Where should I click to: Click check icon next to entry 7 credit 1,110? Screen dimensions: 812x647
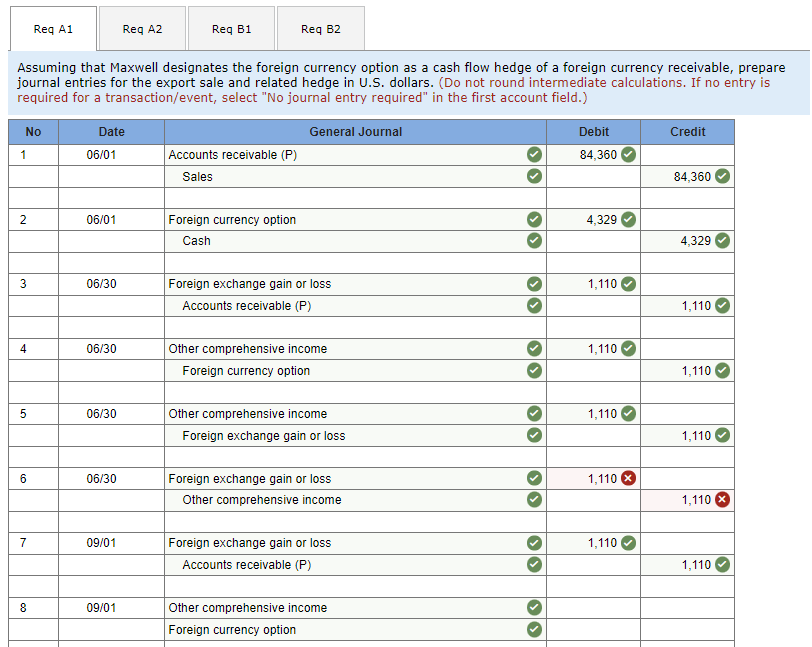tap(722, 564)
